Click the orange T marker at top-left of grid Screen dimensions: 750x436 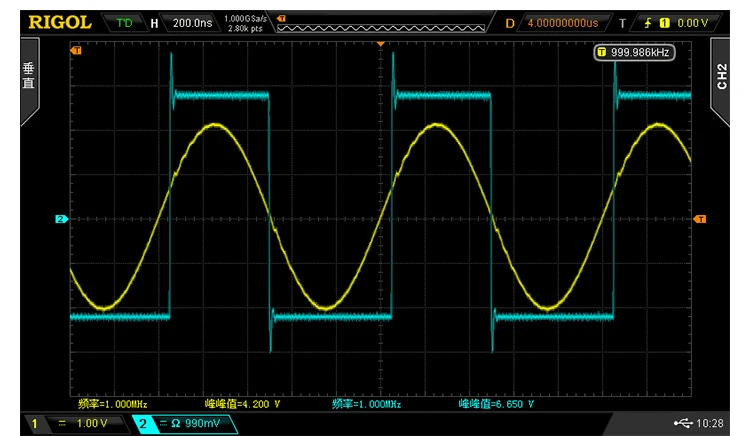tap(76, 50)
